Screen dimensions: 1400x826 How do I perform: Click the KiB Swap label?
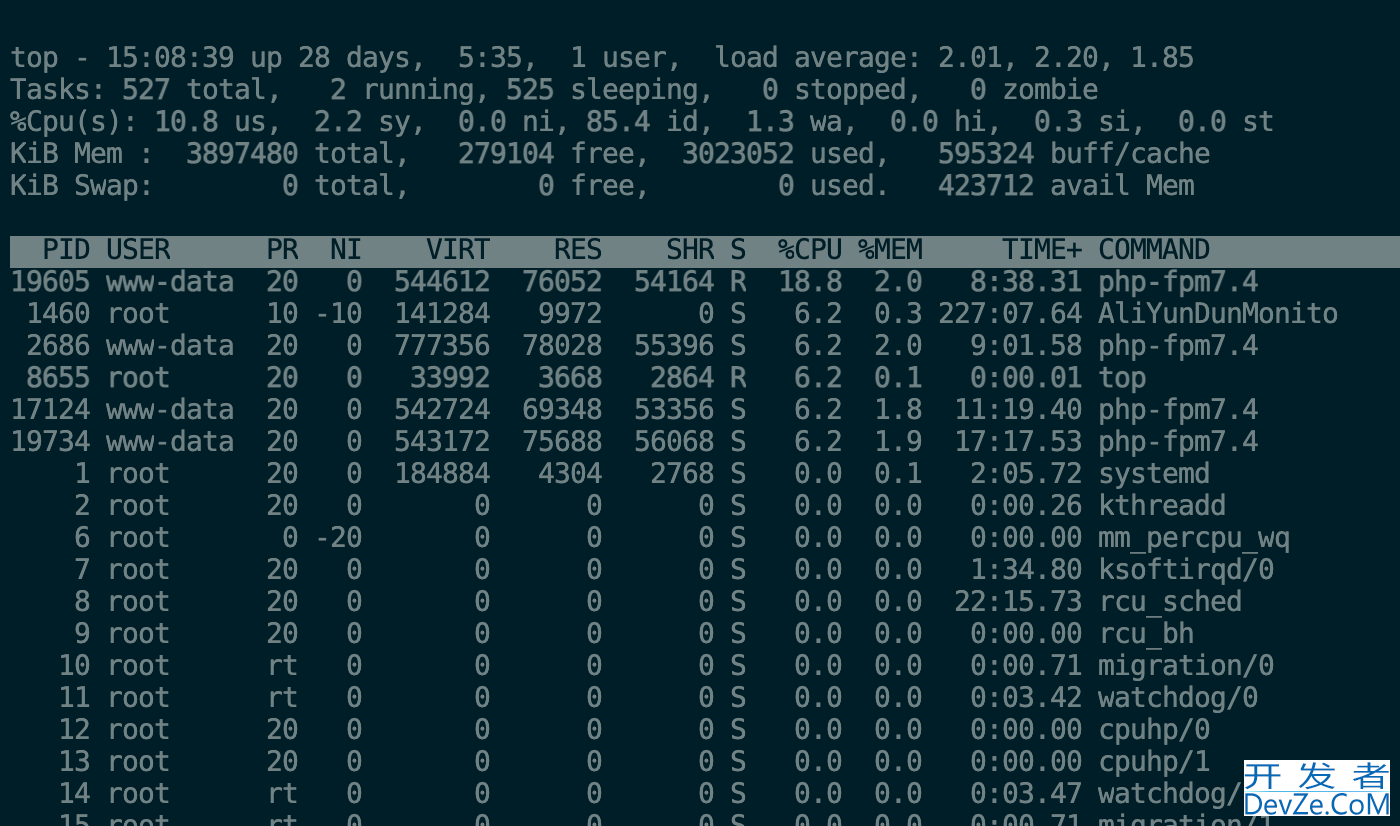point(82,186)
